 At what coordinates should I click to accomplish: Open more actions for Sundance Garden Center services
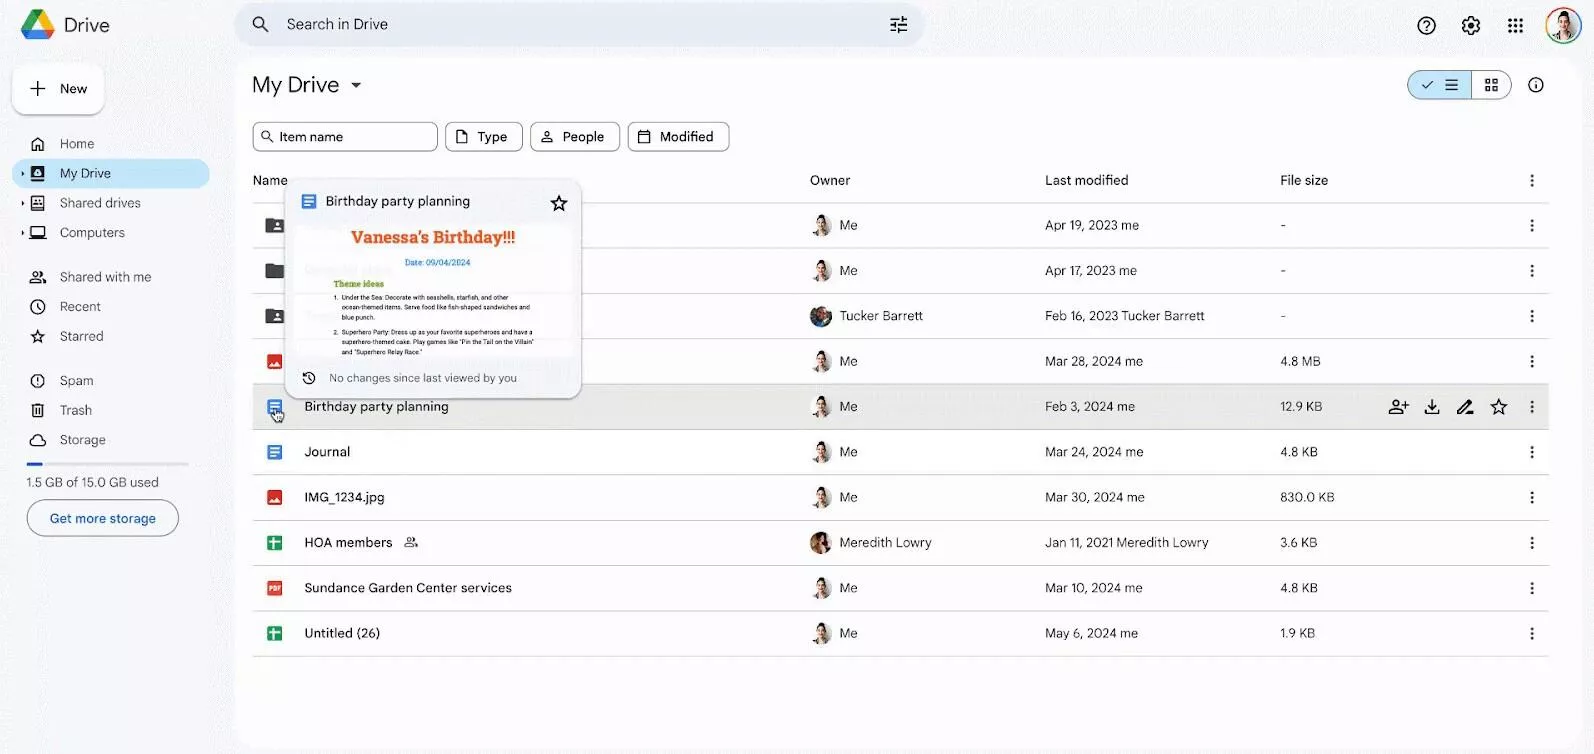click(1531, 588)
